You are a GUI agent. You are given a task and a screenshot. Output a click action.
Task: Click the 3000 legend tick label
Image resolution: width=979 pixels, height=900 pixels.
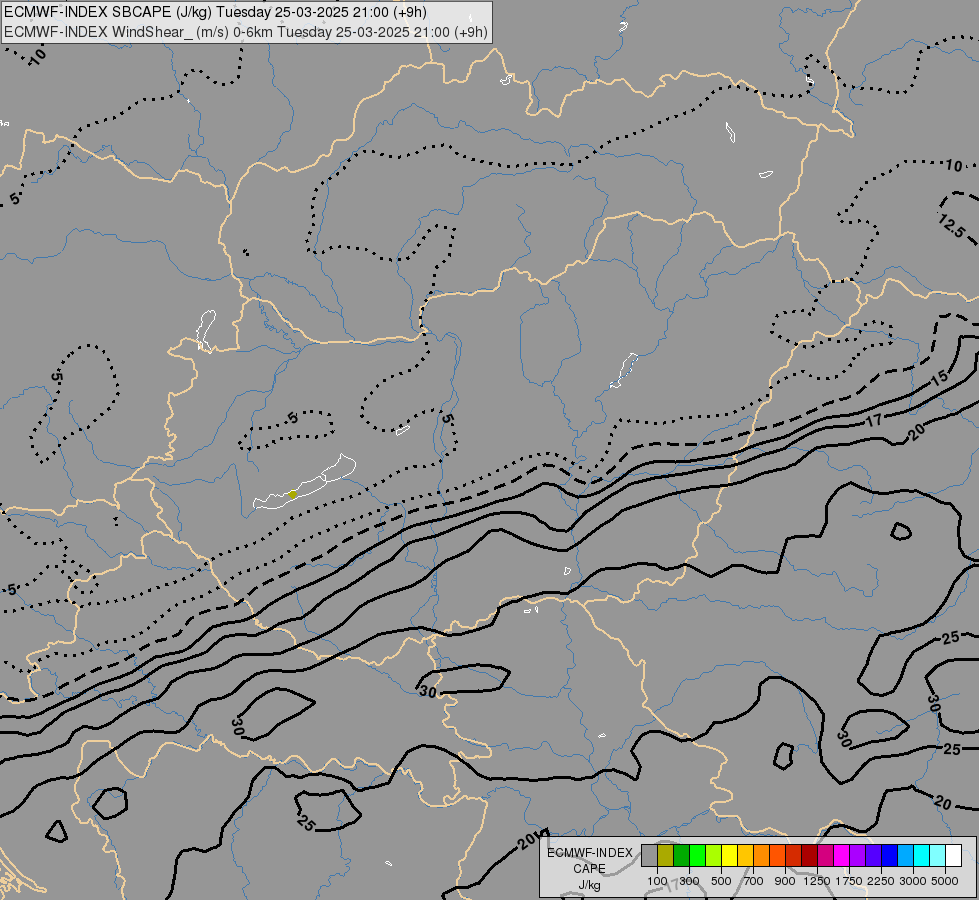coord(913,881)
